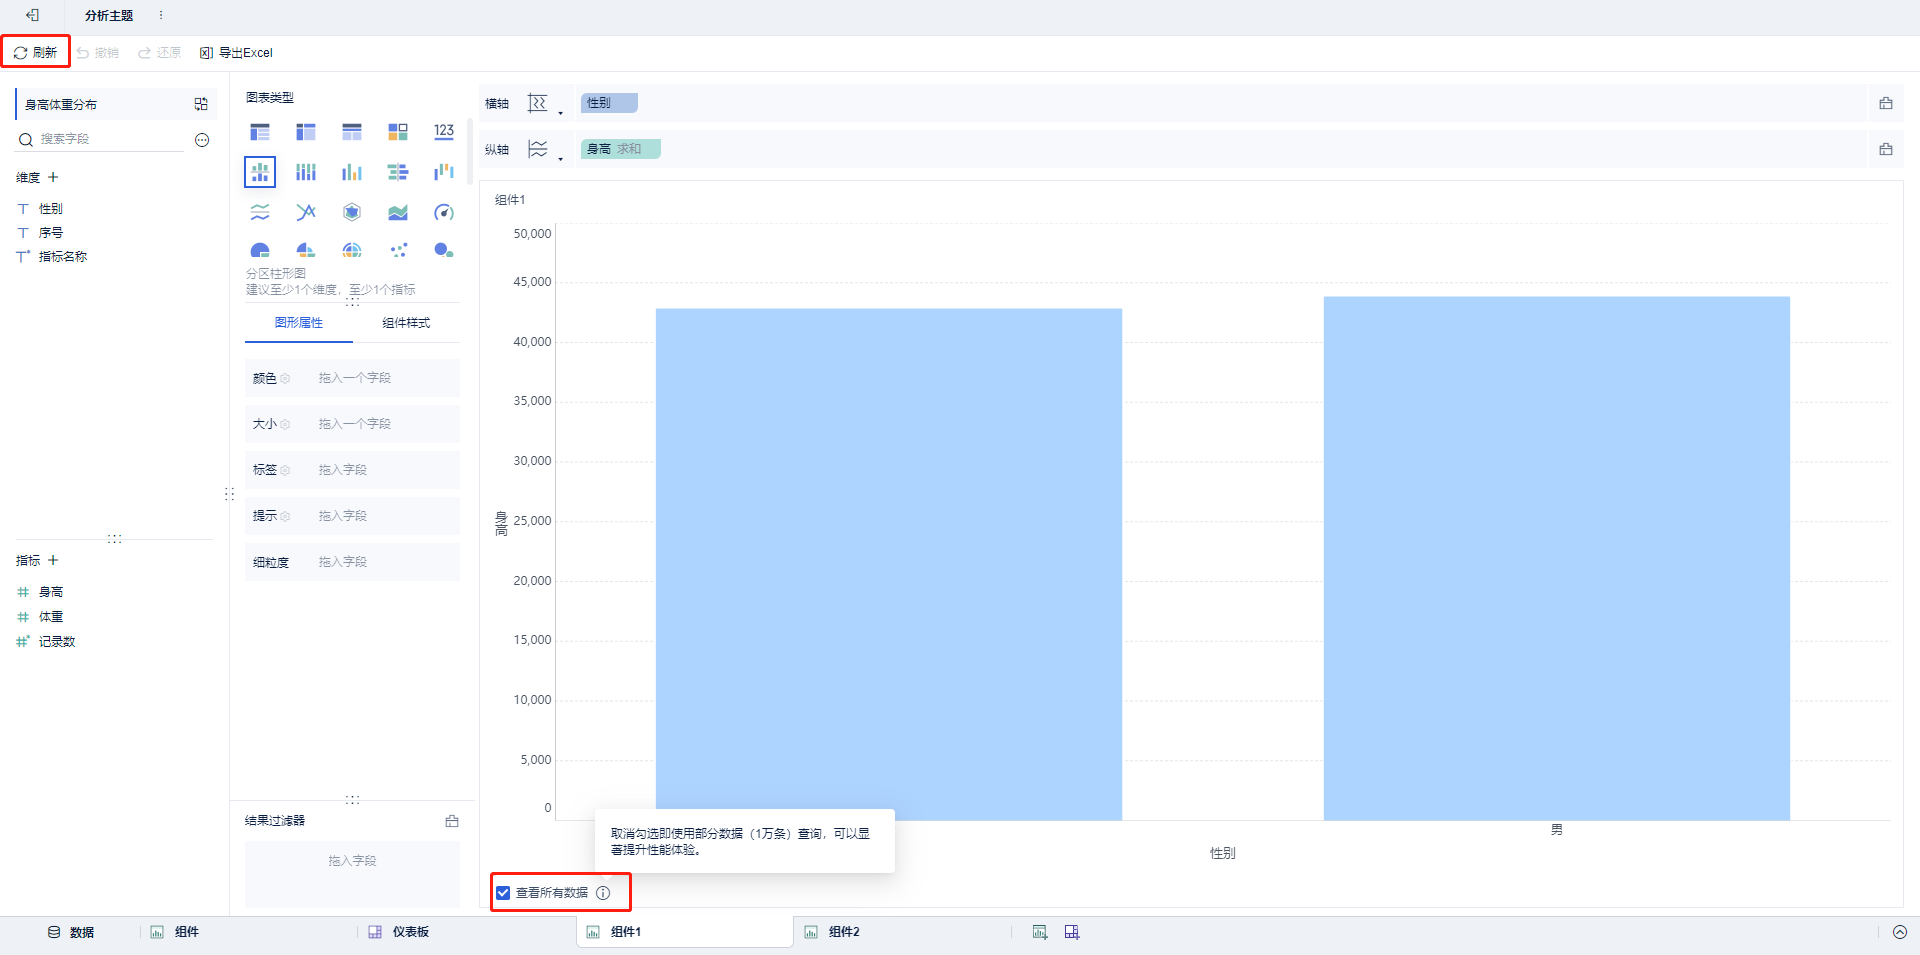Image resolution: width=1920 pixels, height=955 pixels.
Task: Select the 指标名称 dimension field
Action: [63, 257]
